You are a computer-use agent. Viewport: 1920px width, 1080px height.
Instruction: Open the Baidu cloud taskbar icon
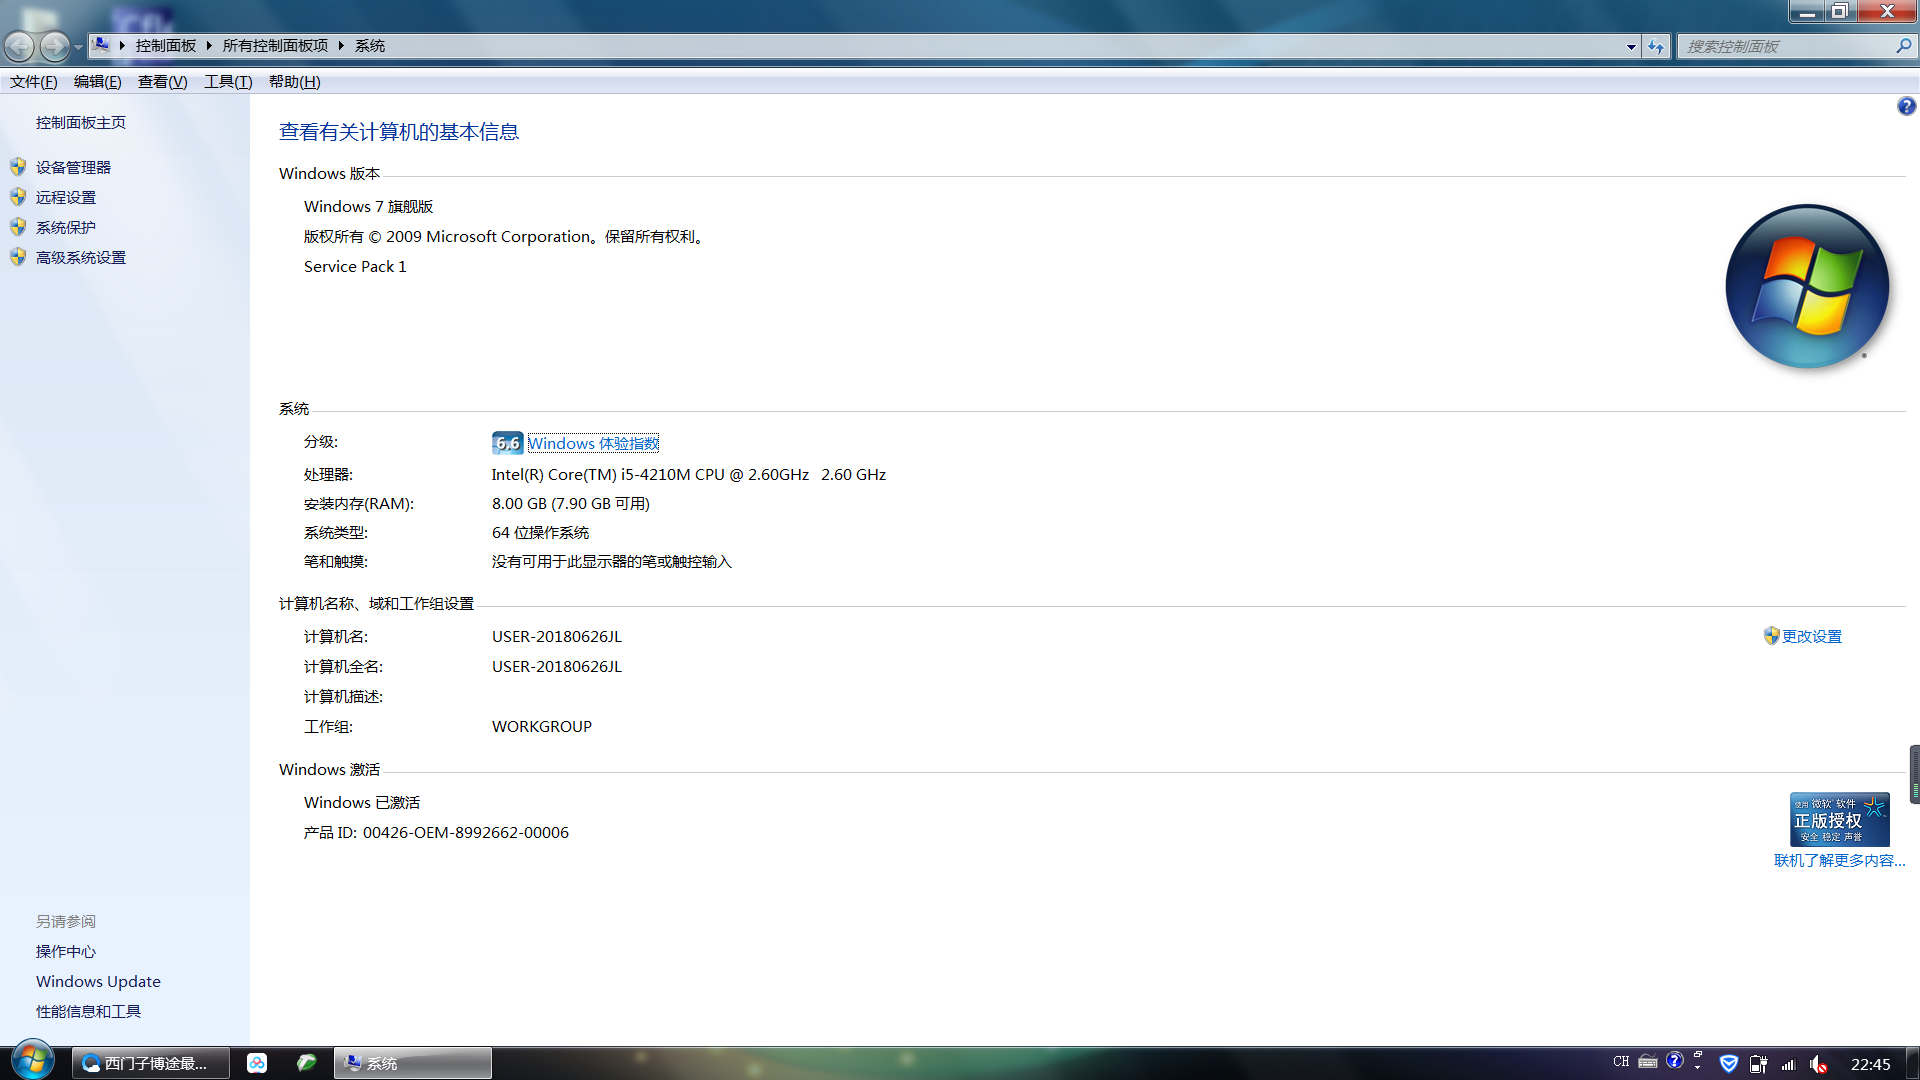tap(257, 1063)
